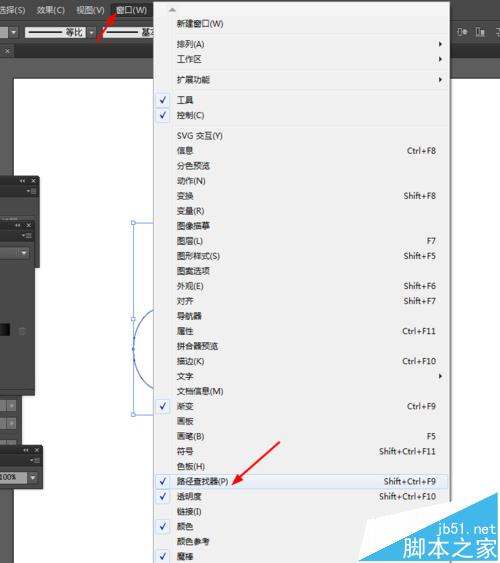Screen dimensions: 500x563
Task: Select 图像描摹 menu item
Action: pyautogui.click(x=302, y=226)
